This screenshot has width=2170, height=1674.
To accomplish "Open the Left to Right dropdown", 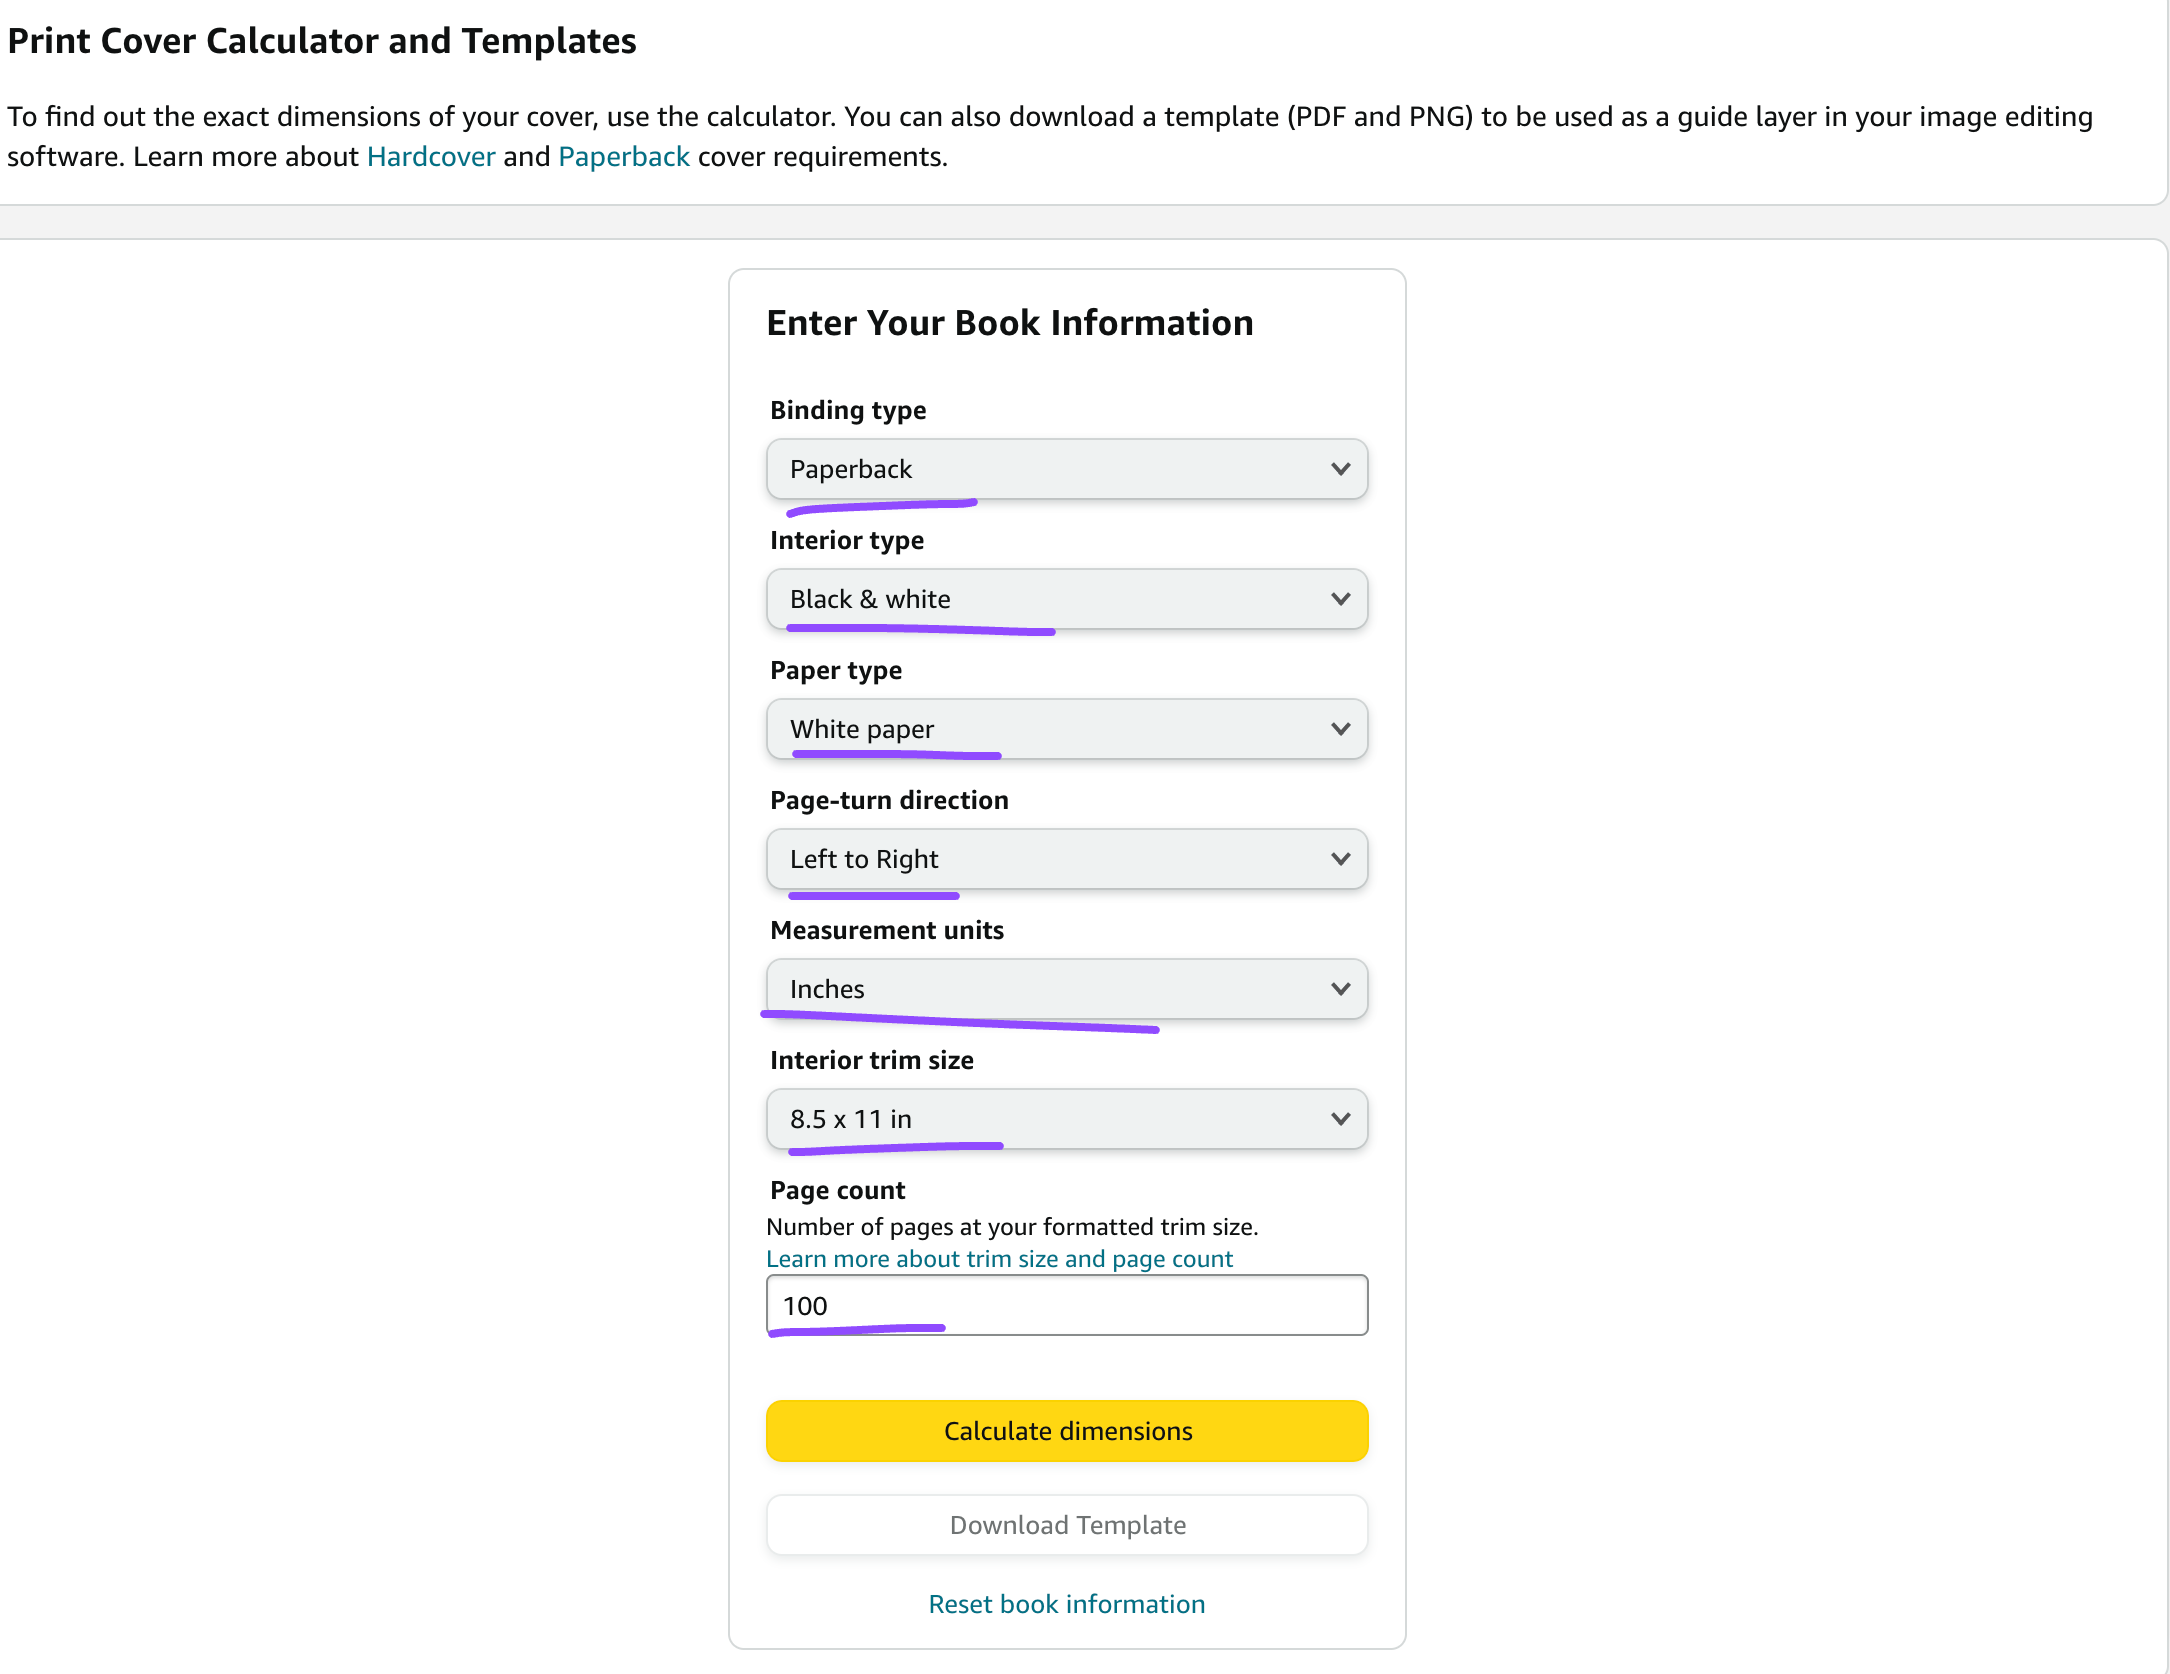I will [x=1066, y=859].
